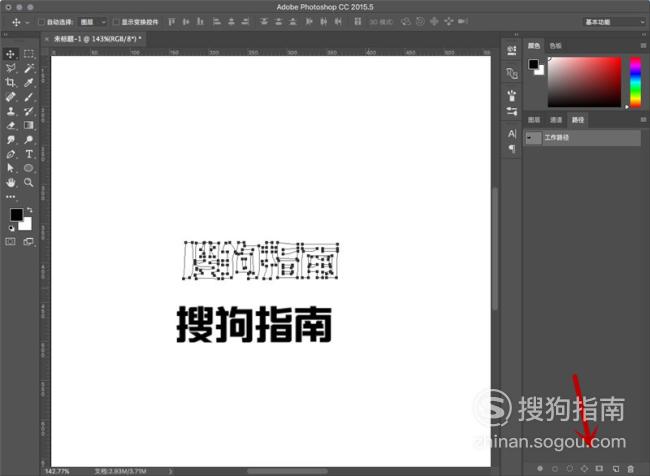Click Auto-Align Layers icon
Image resolution: width=650 pixels, height=476 pixels.
coord(358,22)
